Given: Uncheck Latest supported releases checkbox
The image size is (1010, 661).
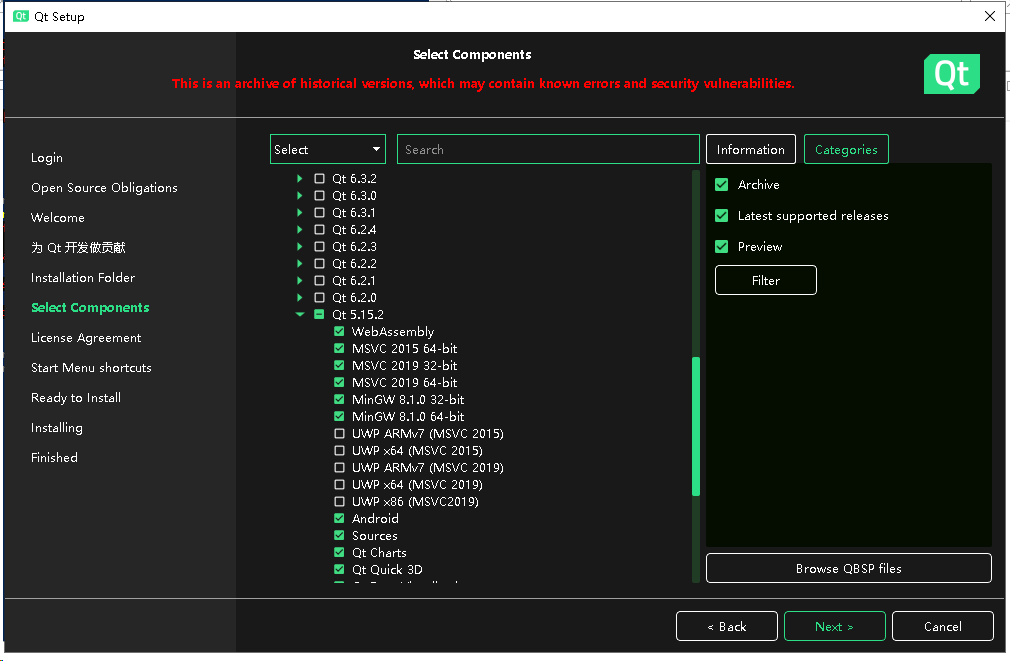Looking at the screenshot, I should pyautogui.click(x=721, y=216).
